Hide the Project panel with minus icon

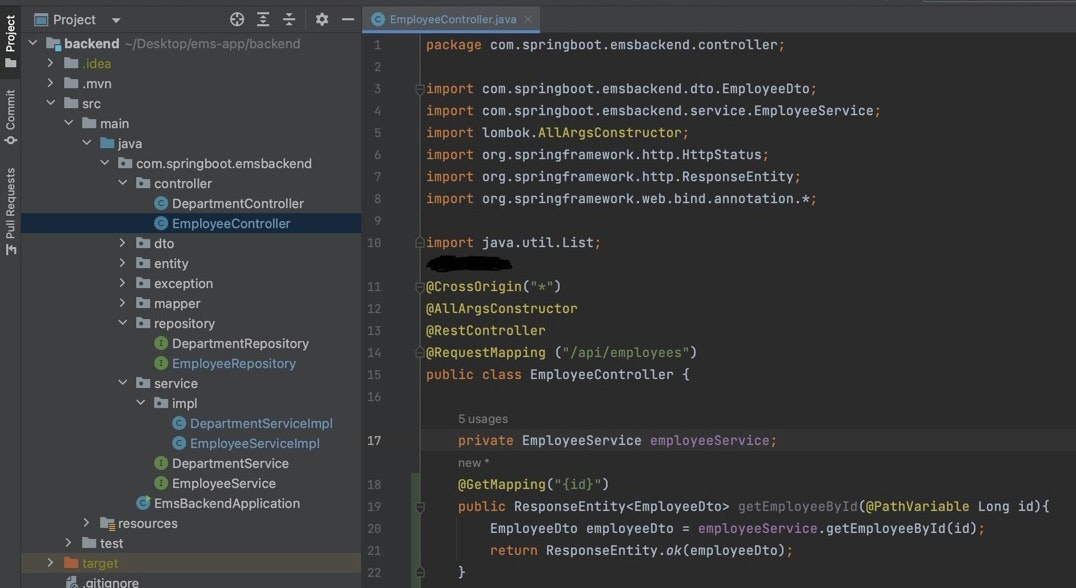(348, 19)
